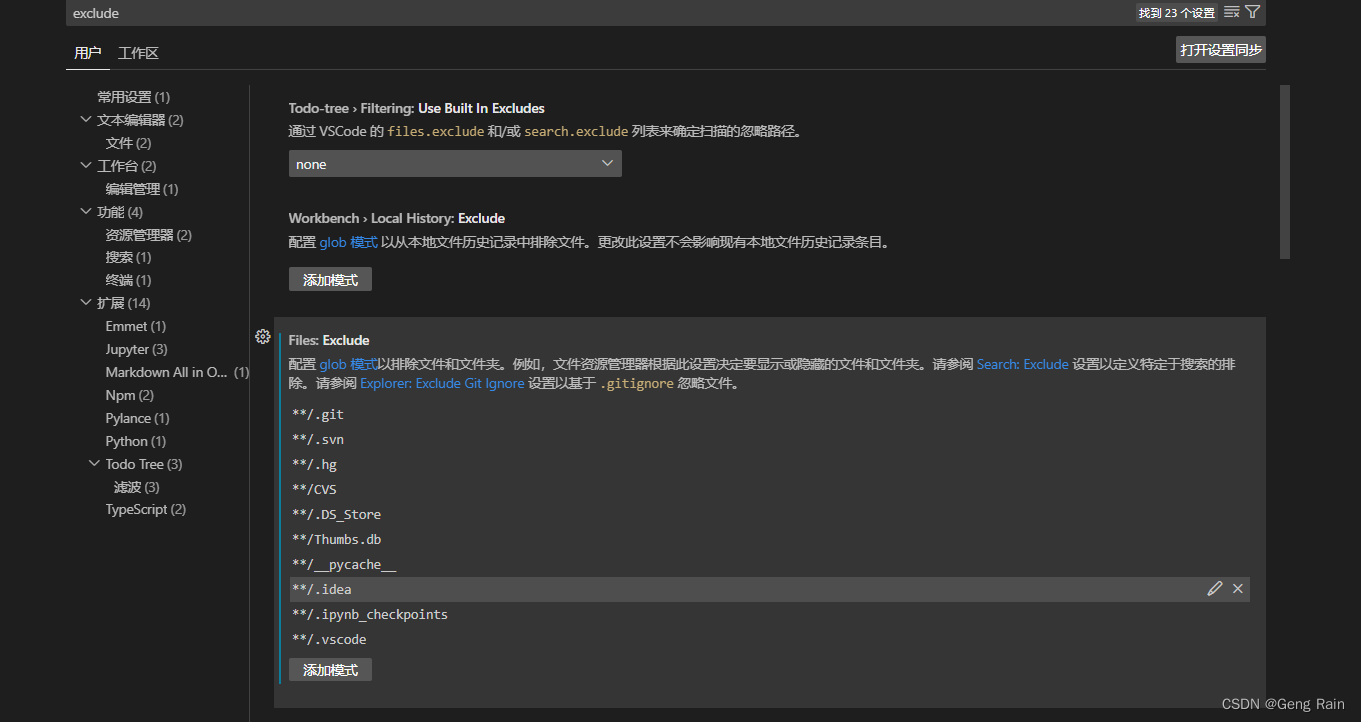Select the **/.vscode pattern row
The image size is (1361, 722).
(770, 639)
